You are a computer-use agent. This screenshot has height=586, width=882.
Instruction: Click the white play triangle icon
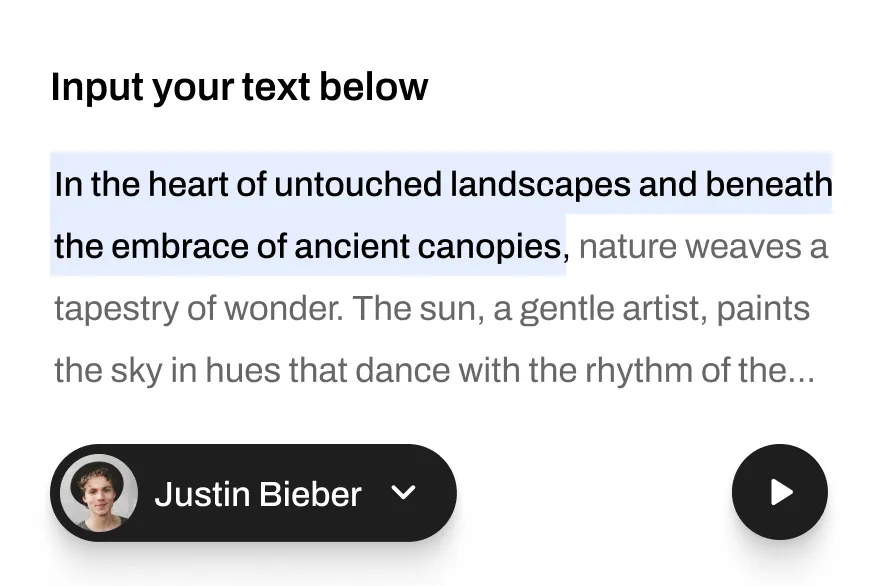point(782,492)
